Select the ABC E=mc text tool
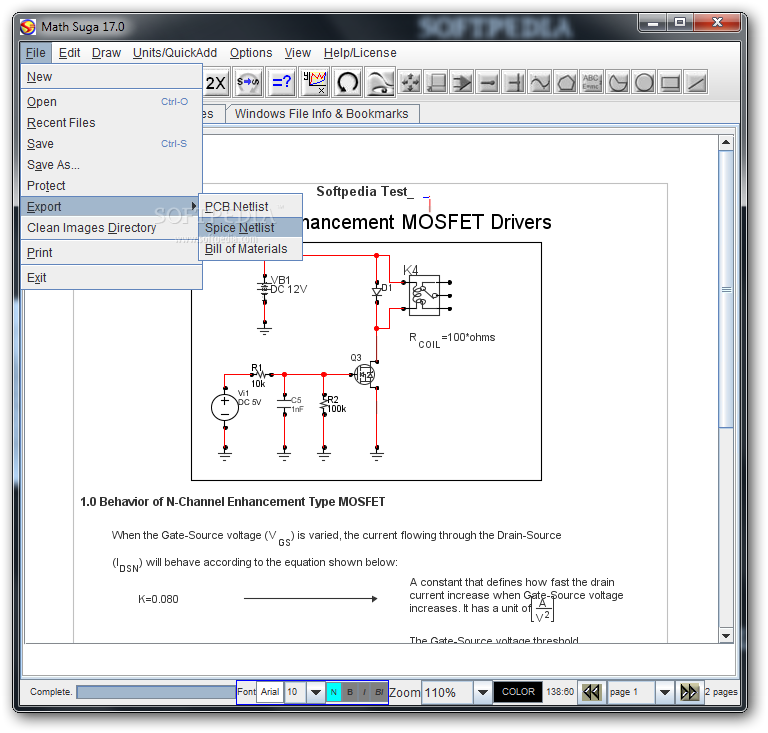768x733 pixels. [x=592, y=82]
